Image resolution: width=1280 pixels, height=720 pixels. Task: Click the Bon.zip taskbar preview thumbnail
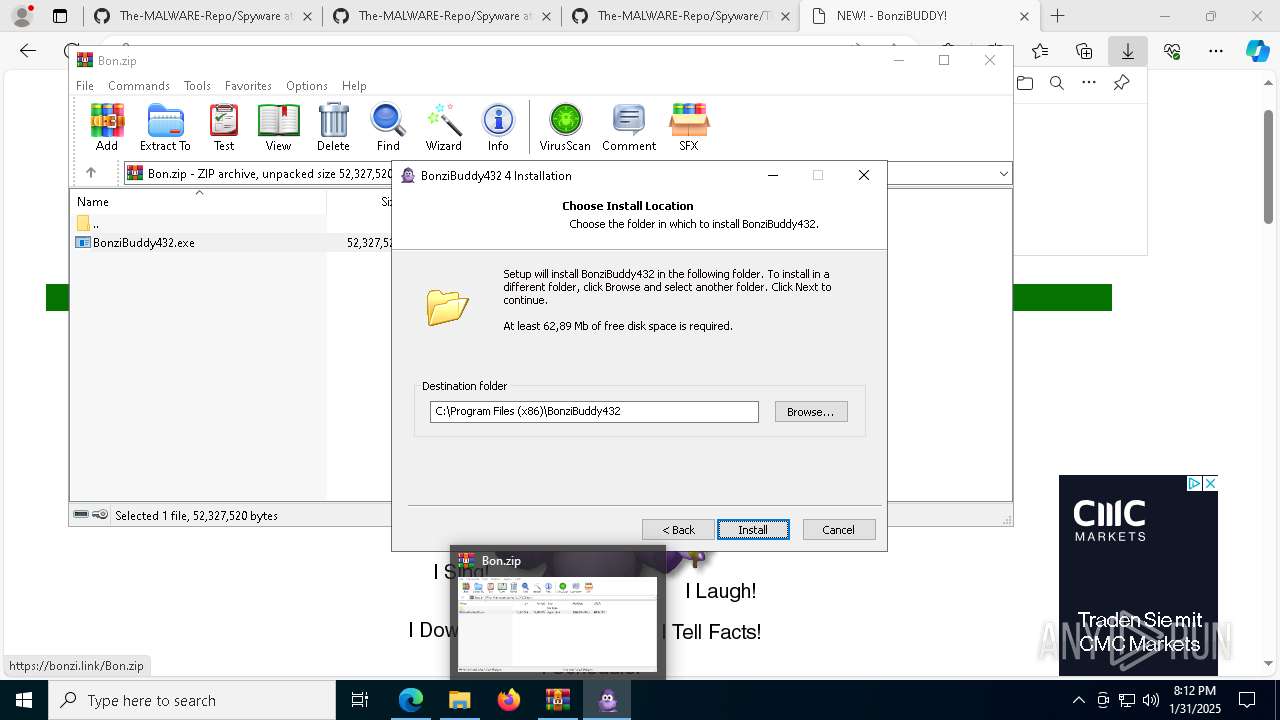click(x=558, y=624)
